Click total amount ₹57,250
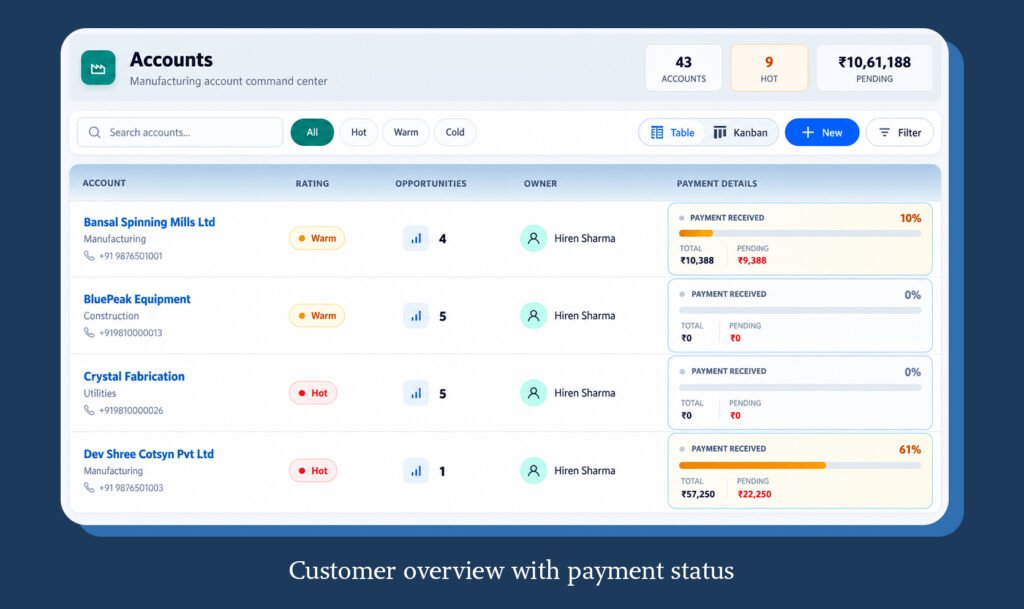The height and width of the screenshot is (609, 1024). tap(697, 494)
